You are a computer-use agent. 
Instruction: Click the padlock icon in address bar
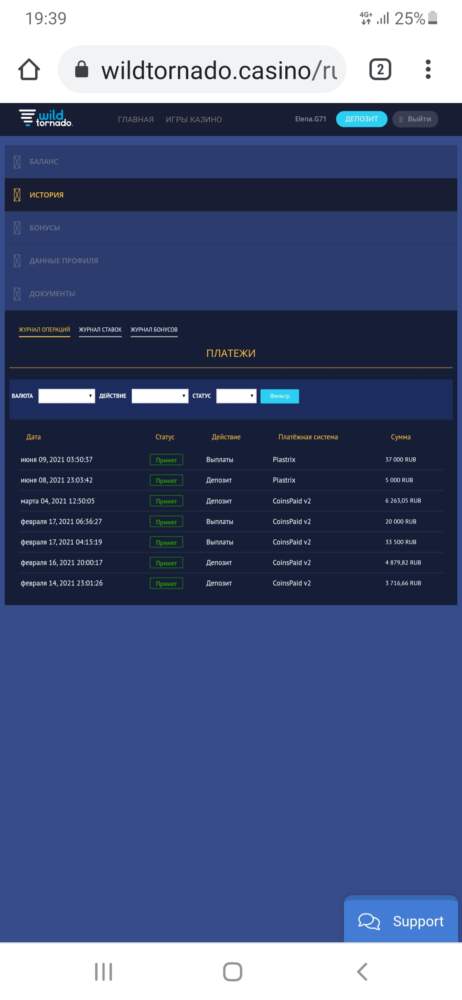click(x=81, y=69)
